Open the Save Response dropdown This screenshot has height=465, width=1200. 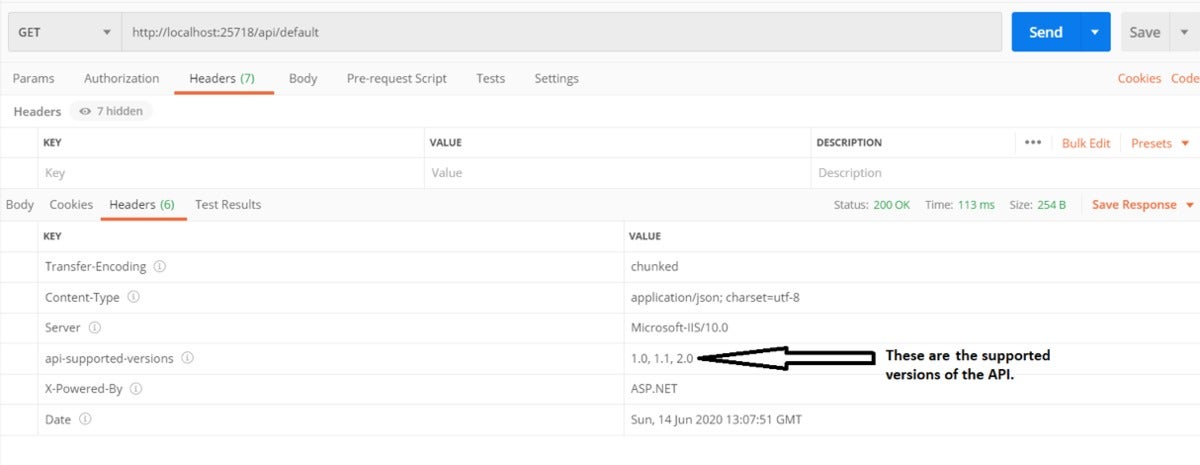click(1143, 204)
